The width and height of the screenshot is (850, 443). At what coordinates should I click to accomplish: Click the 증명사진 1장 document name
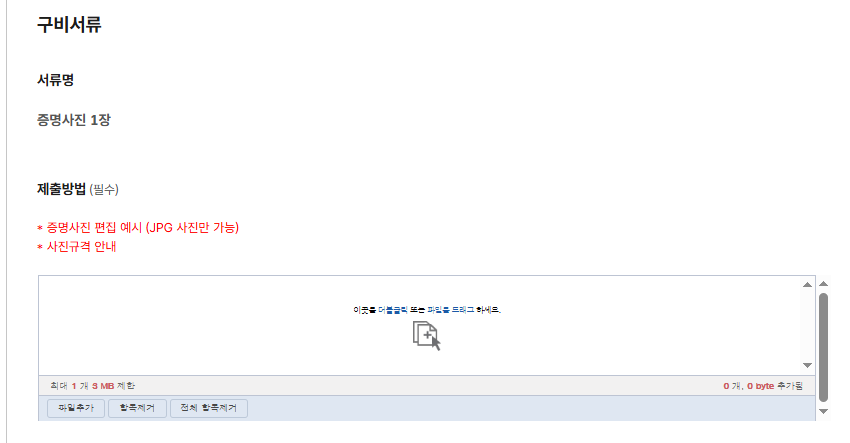pos(74,120)
